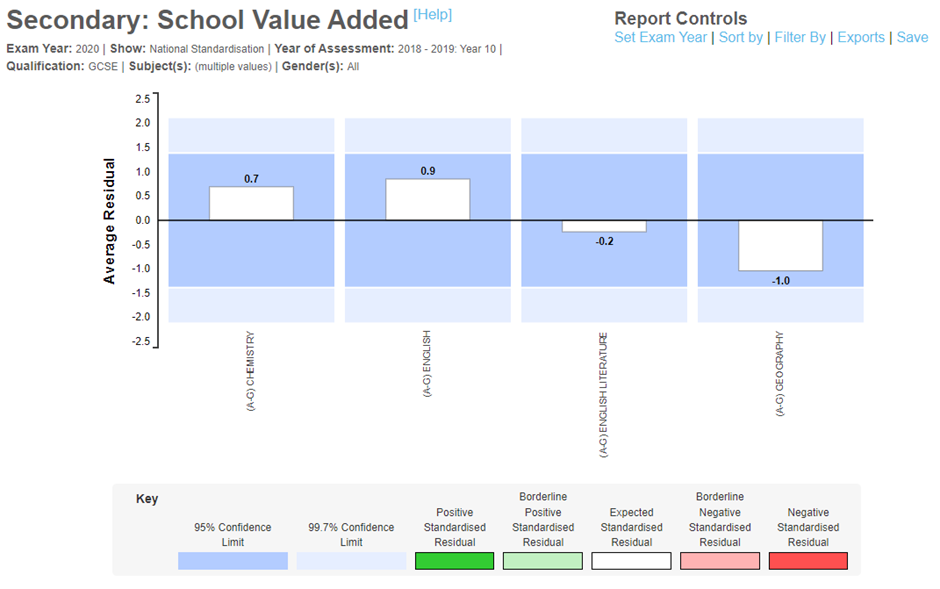The width and height of the screenshot is (940, 589).
Task: Open the Exports control
Action: click(860, 37)
